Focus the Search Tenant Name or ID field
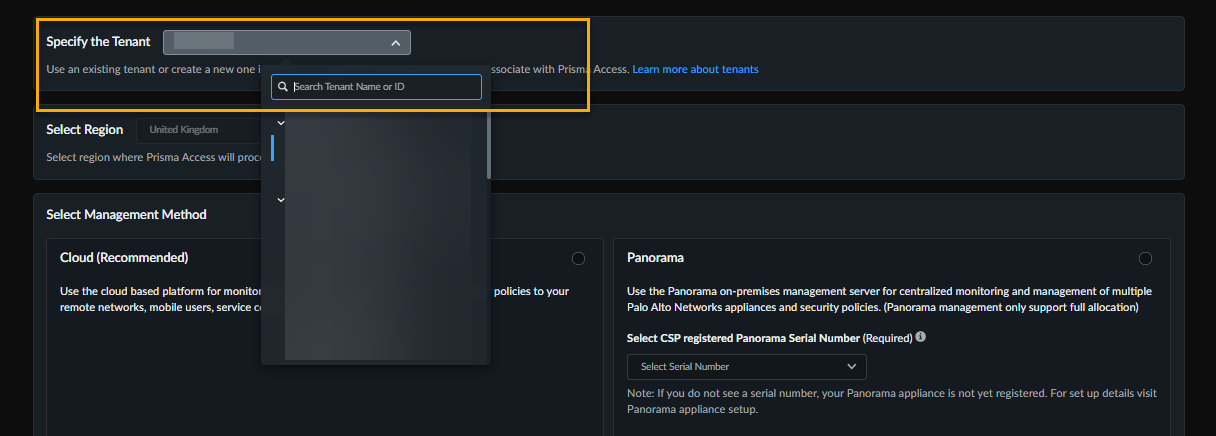The width and height of the screenshot is (1216, 436). point(385,87)
